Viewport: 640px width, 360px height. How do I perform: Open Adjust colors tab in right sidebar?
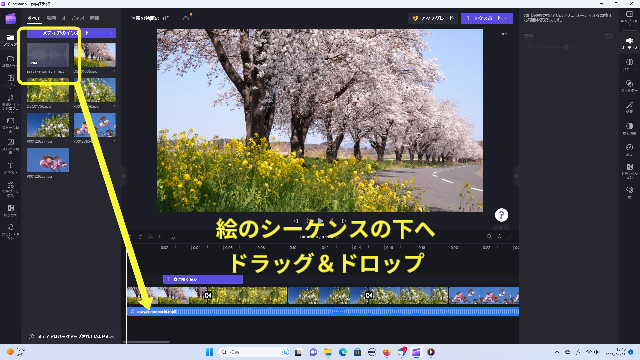(629, 128)
